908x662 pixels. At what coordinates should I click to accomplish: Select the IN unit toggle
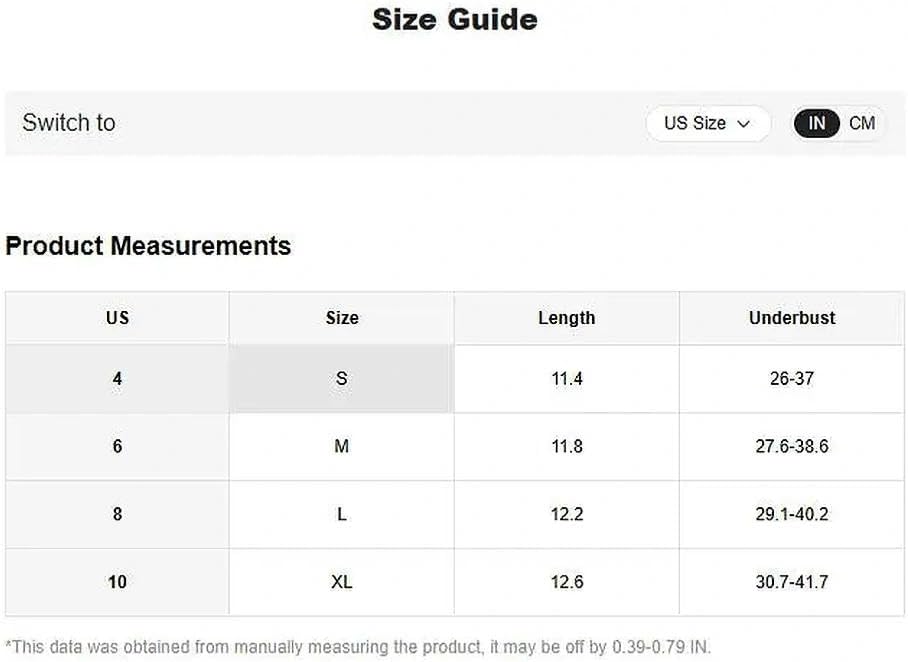pyautogui.click(x=817, y=123)
